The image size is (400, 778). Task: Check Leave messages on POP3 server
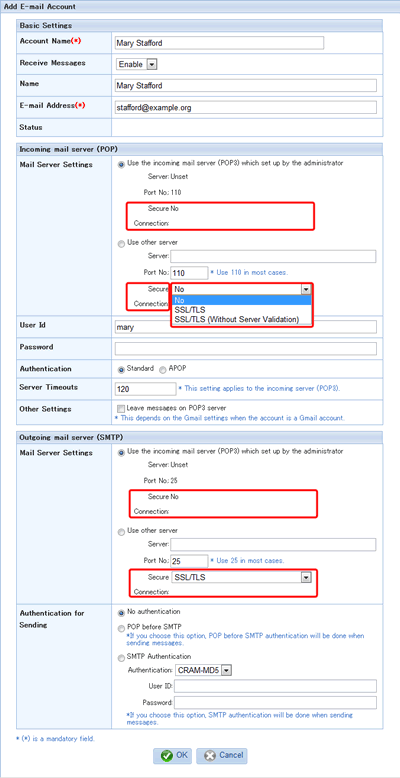click(x=120, y=408)
